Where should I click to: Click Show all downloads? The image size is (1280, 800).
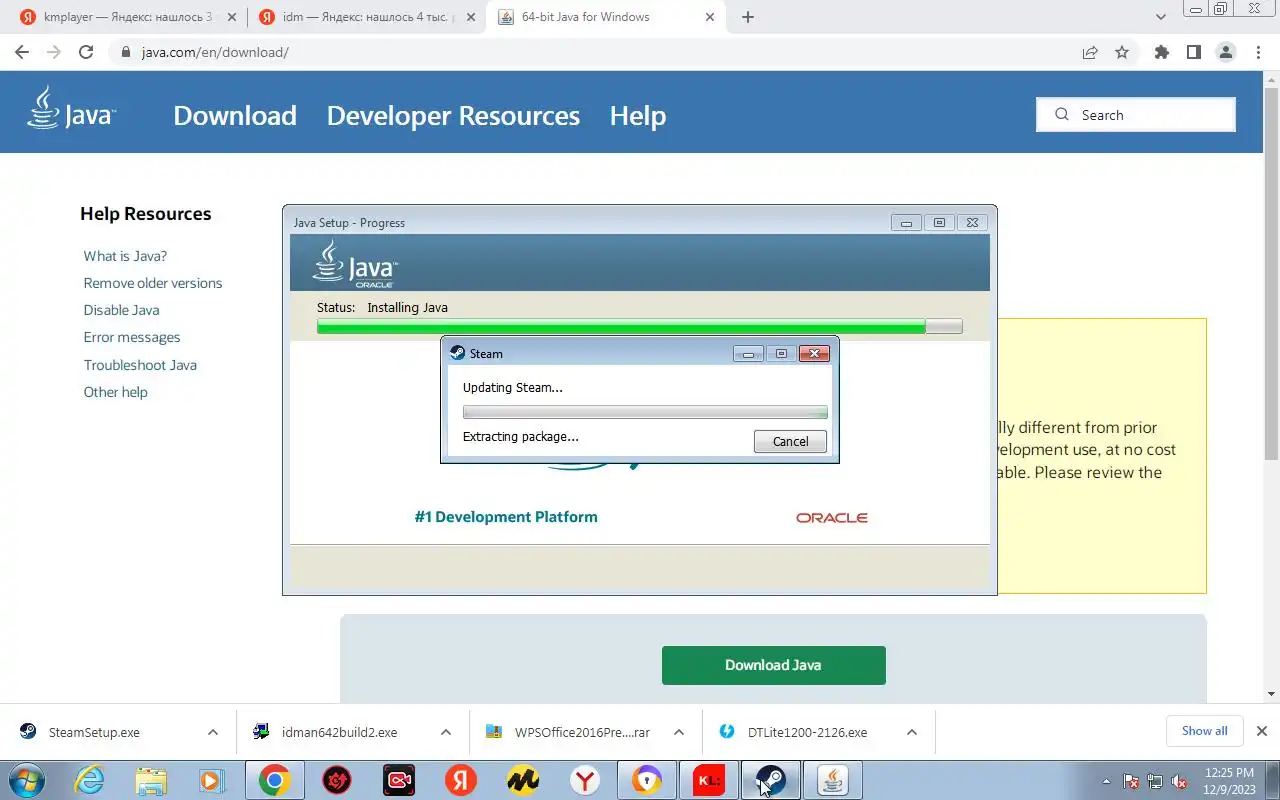point(1204,731)
